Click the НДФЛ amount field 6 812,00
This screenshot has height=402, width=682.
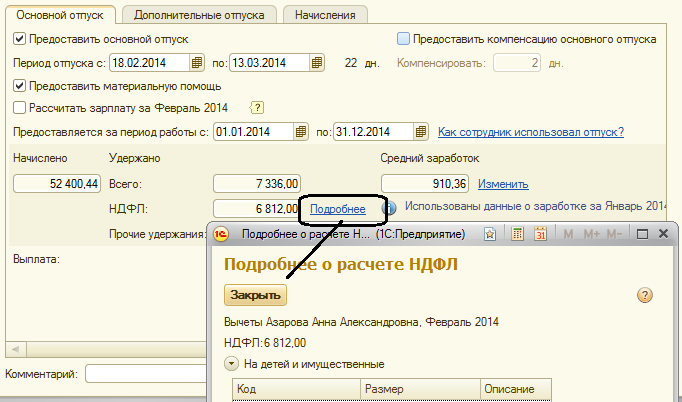[x=257, y=209]
